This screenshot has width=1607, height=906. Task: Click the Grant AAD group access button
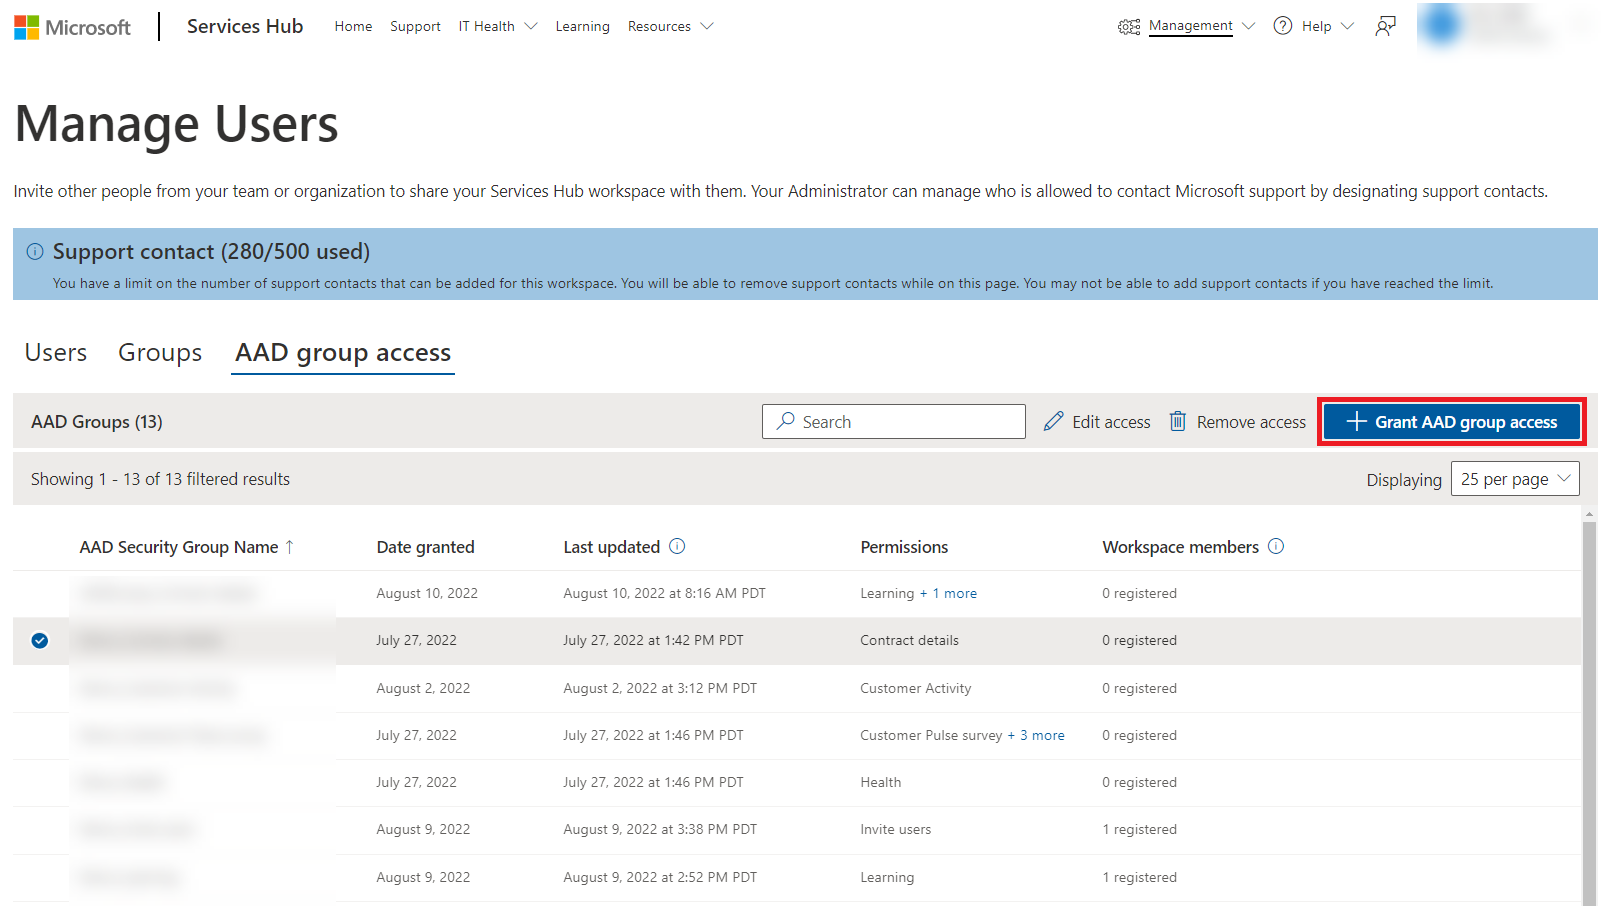point(1452,421)
